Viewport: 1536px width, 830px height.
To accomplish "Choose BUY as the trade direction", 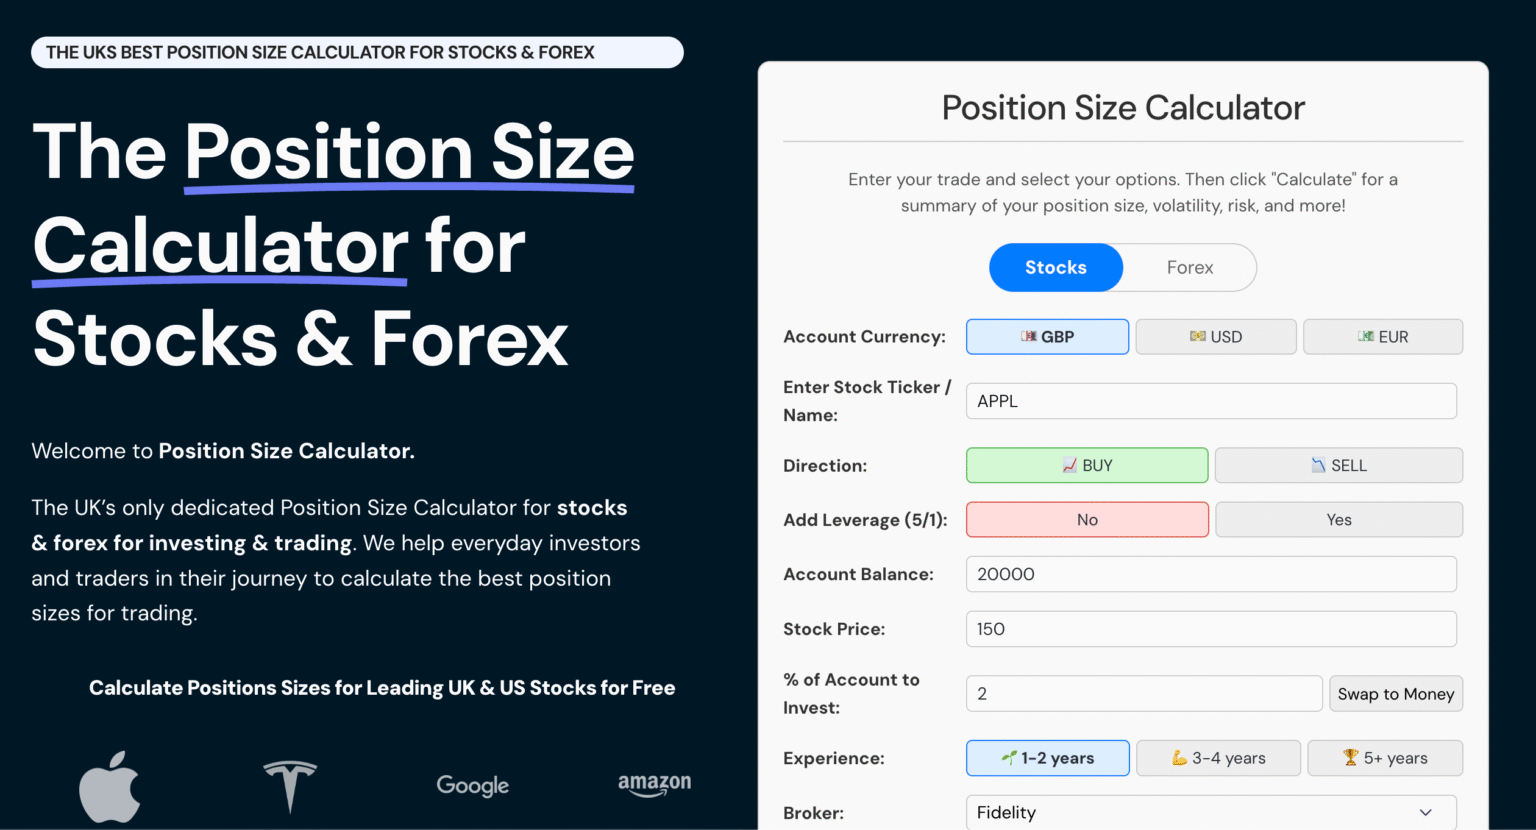I will click(1087, 465).
